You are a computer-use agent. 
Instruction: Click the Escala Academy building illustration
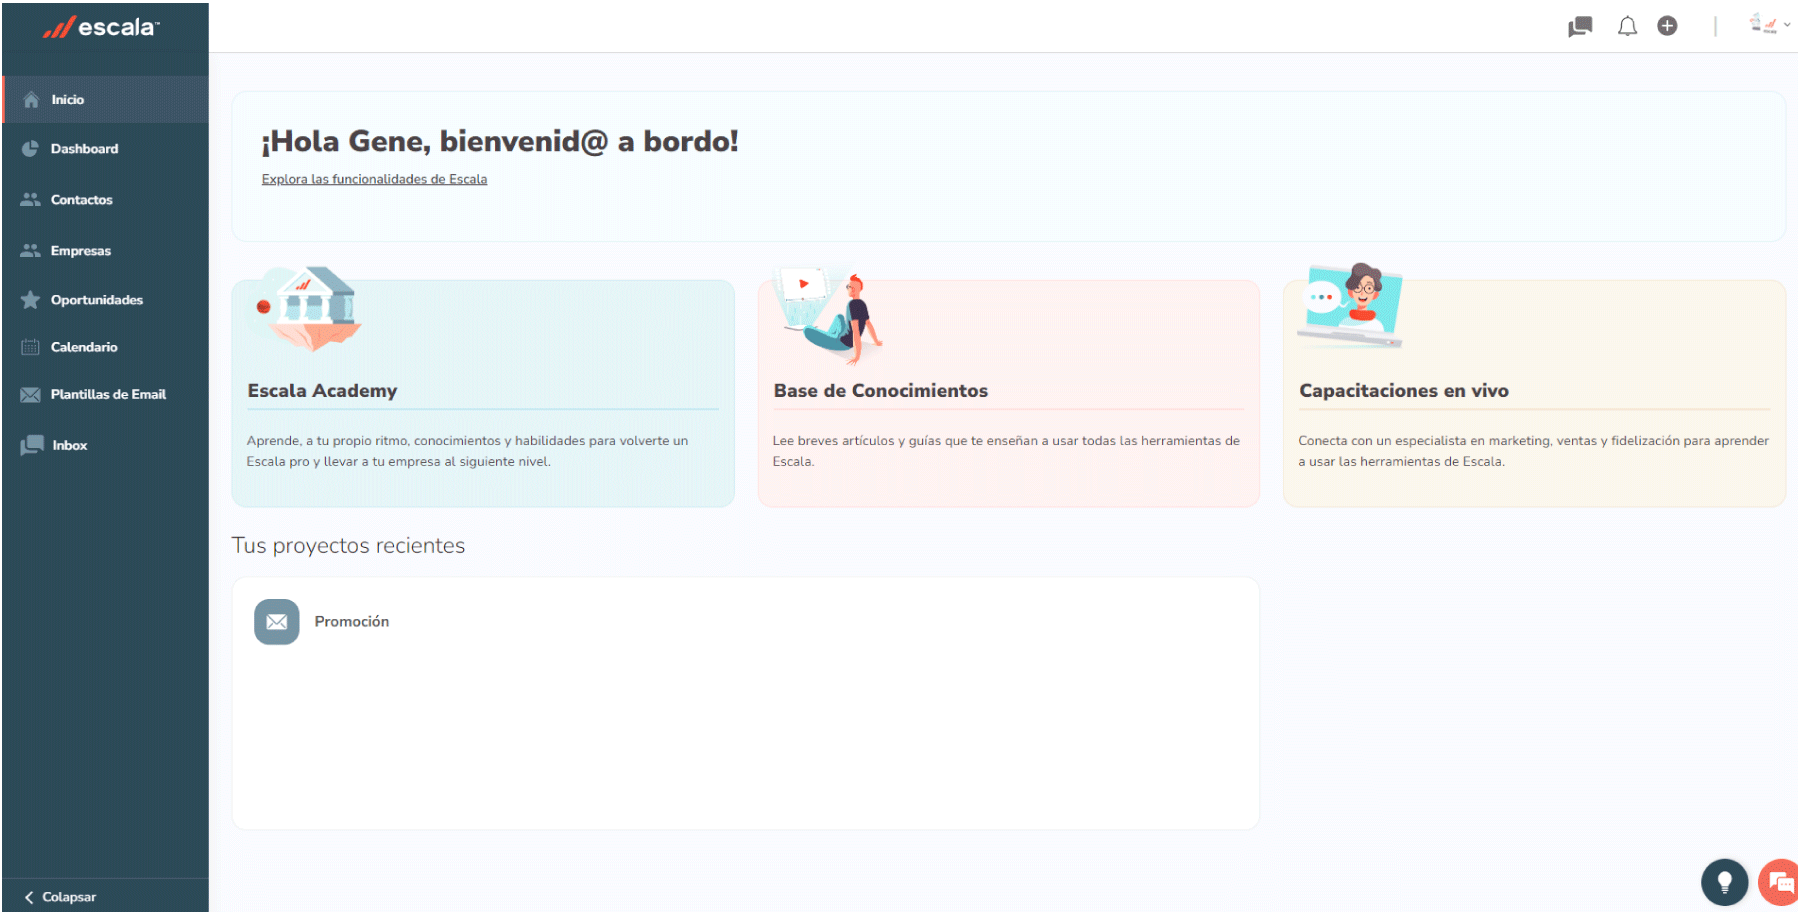click(x=309, y=308)
